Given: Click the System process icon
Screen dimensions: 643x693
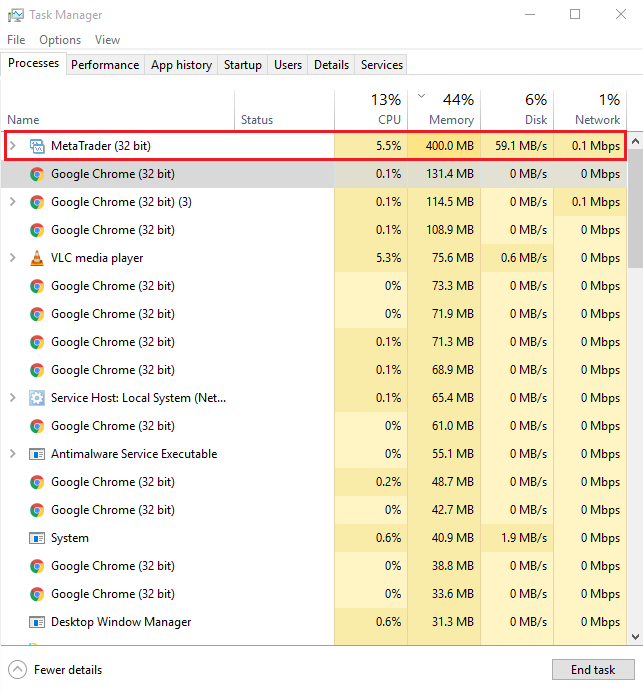Looking at the screenshot, I should pyautogui.click(x=37, y=538).
